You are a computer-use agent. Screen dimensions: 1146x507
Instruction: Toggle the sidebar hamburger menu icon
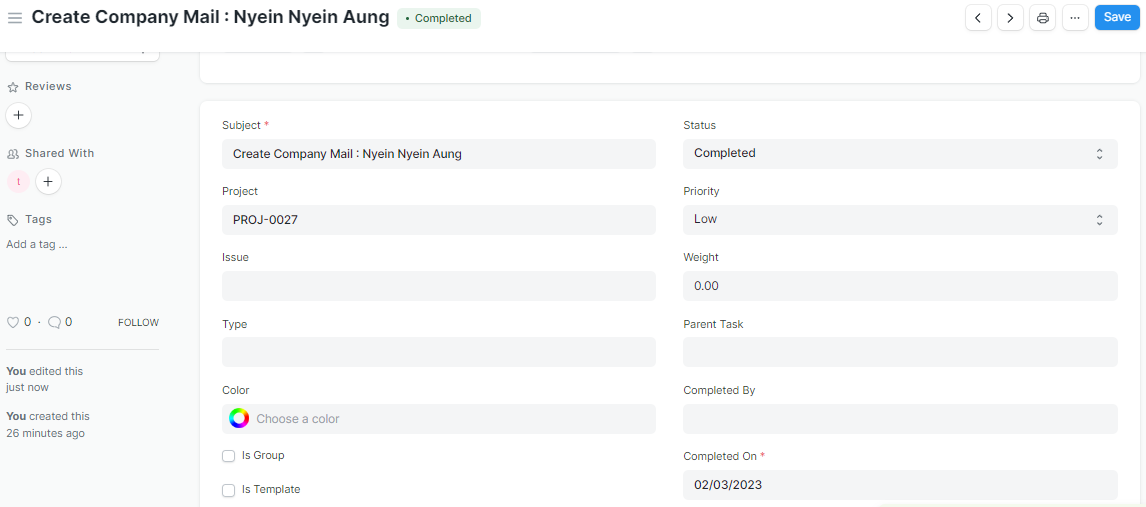point(15,18)
